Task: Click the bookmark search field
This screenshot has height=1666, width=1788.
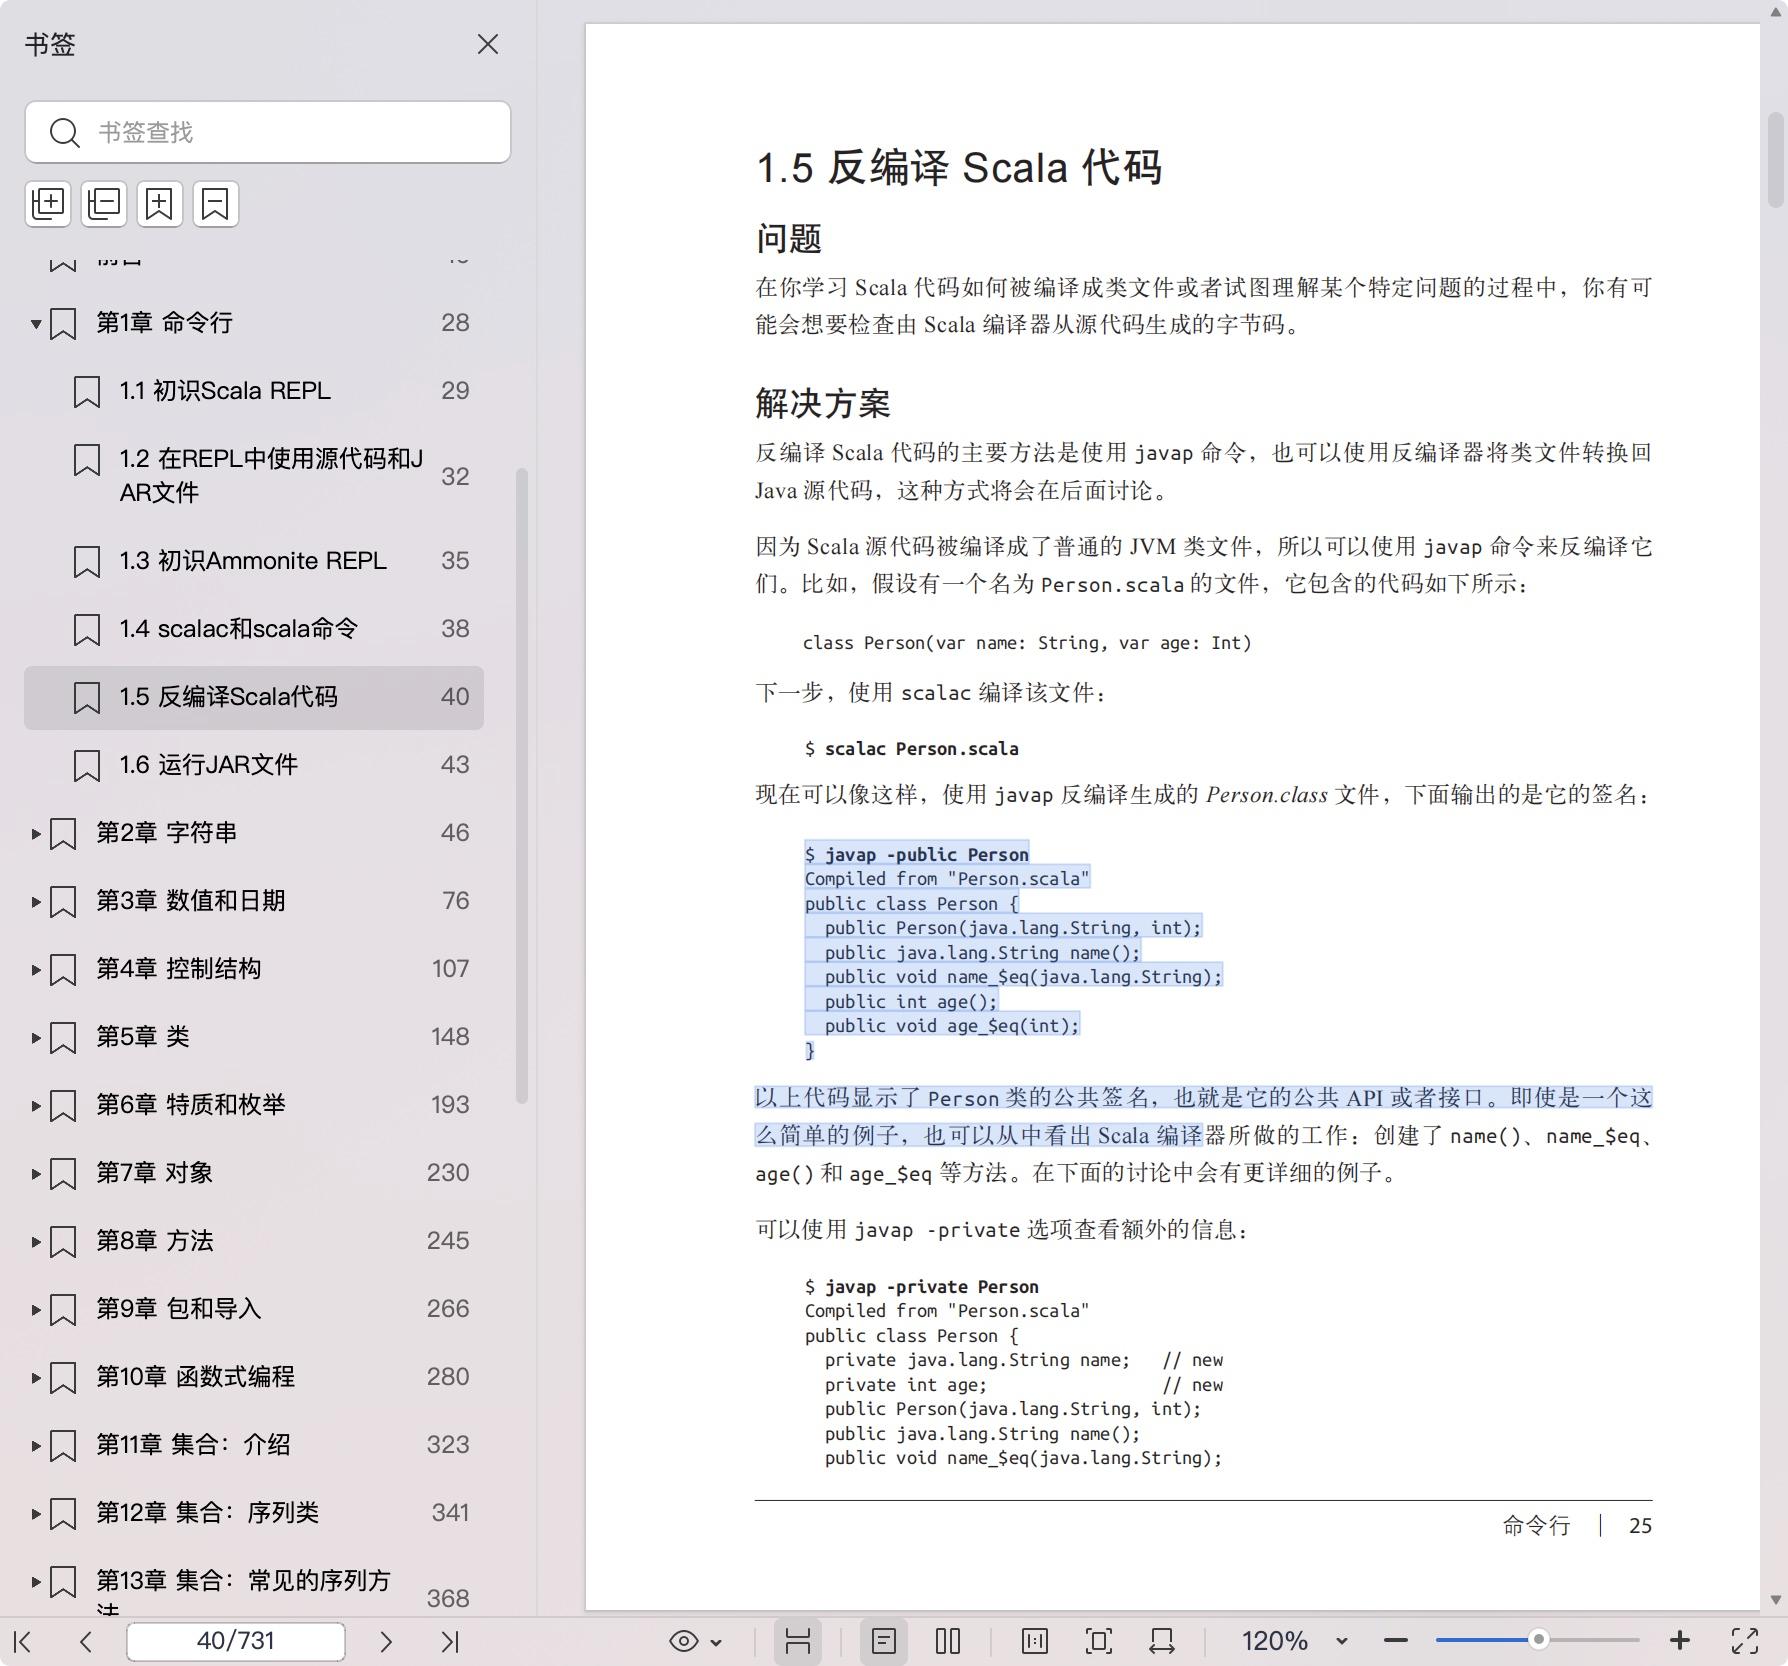Action: coord(268,132)
